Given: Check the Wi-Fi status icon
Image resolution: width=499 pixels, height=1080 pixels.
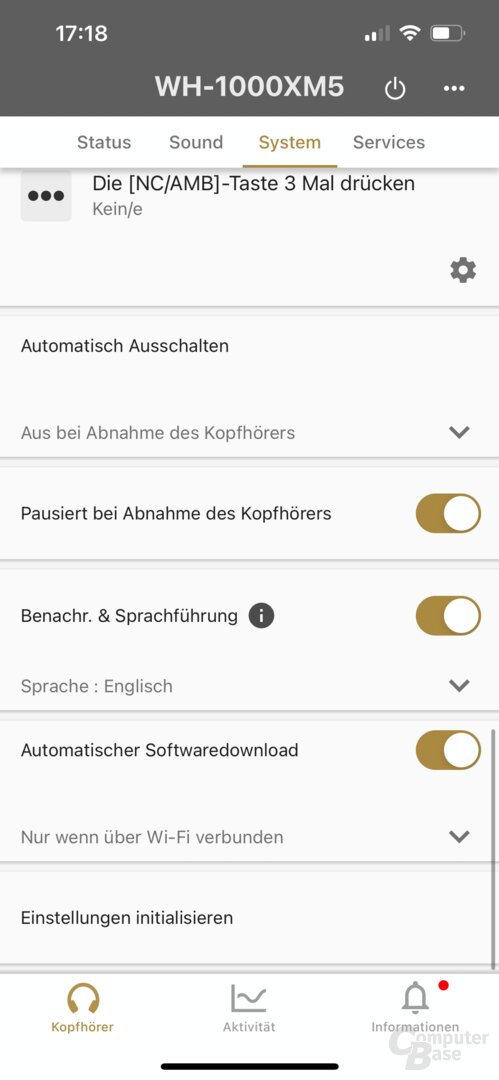Looking at the screenshot, I should click(x=411, y=33).
